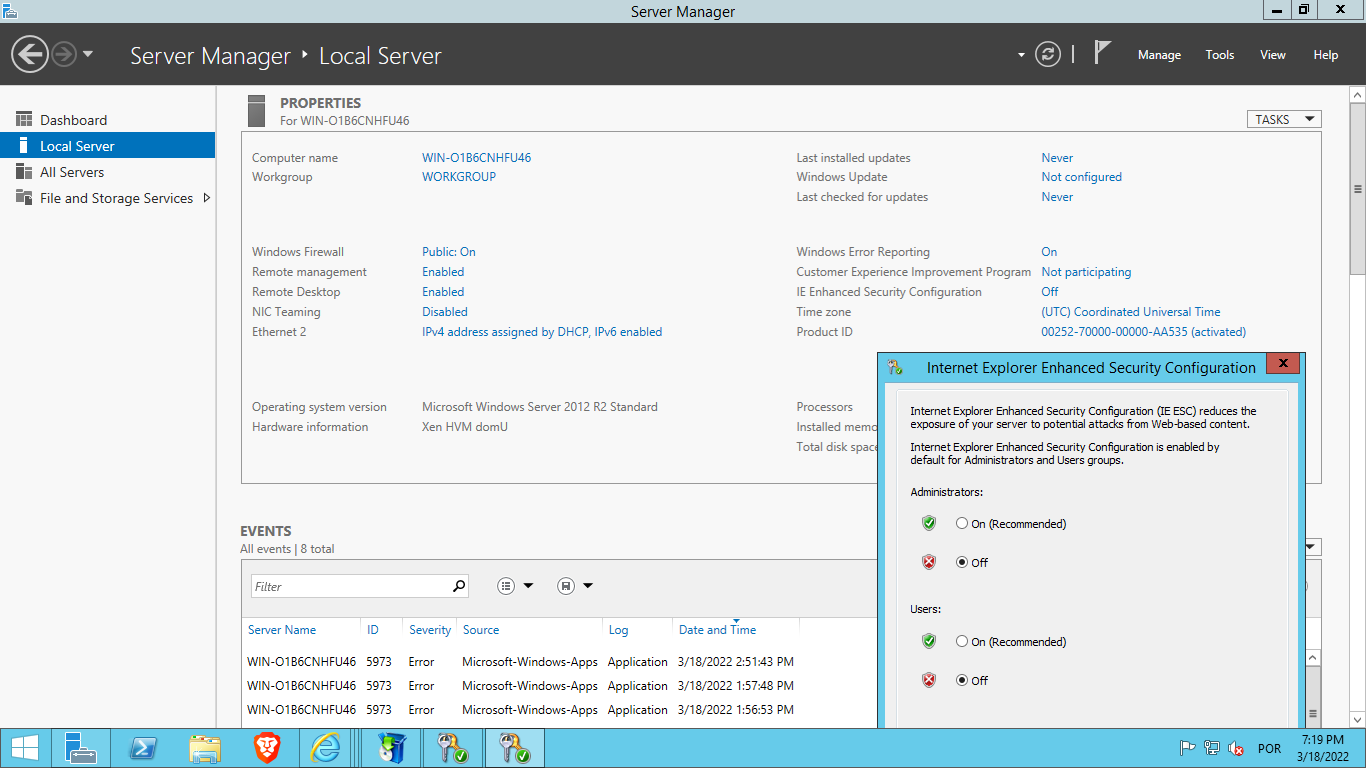
Task: Click the muted volume tray icon
Action: (1236, 748)
